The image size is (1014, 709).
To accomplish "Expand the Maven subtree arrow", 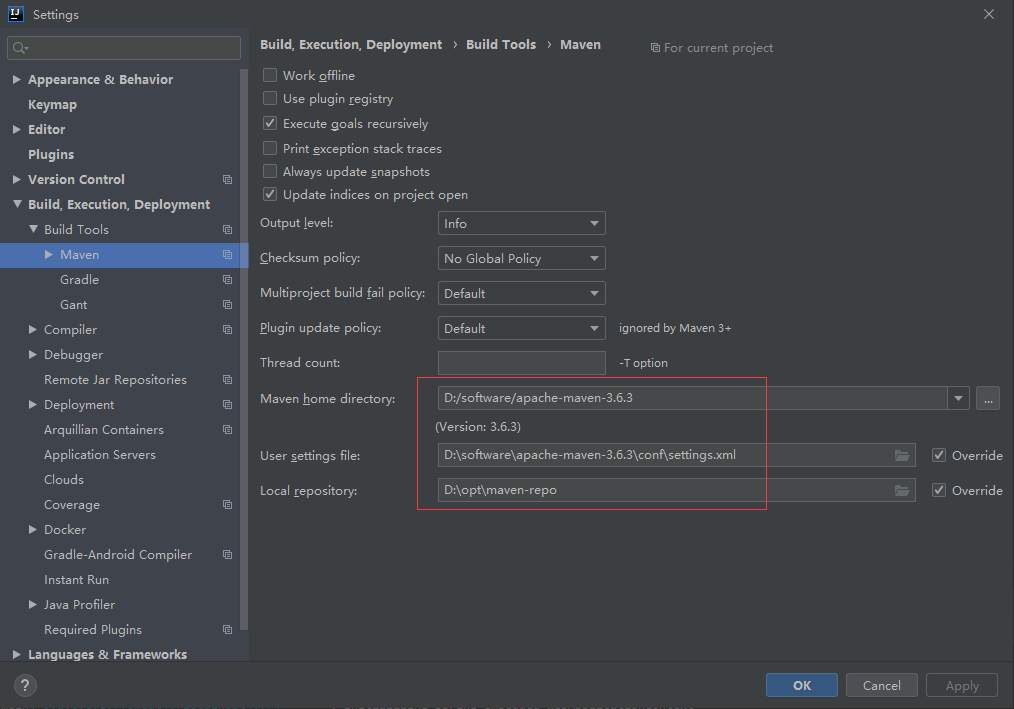I will (x=49, y=255).
